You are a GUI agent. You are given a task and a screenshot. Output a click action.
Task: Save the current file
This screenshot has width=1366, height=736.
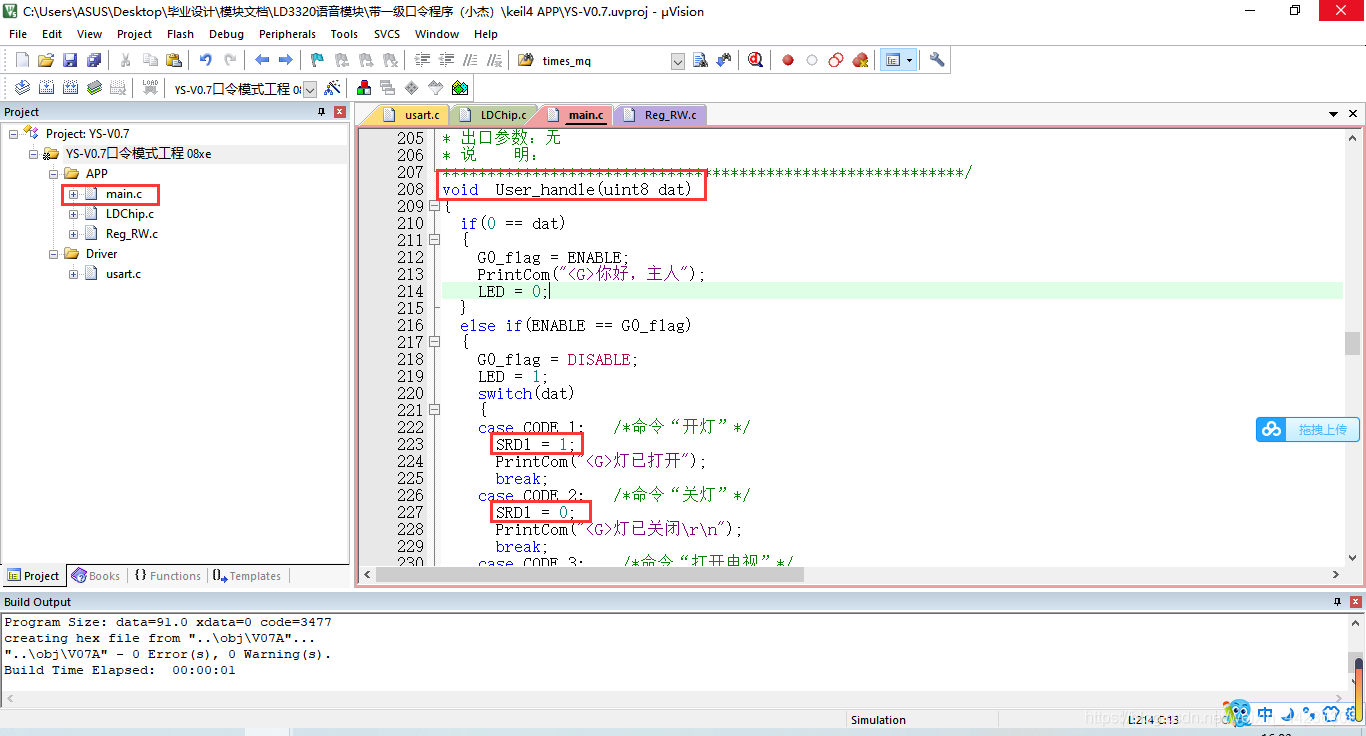click(70, 60)
